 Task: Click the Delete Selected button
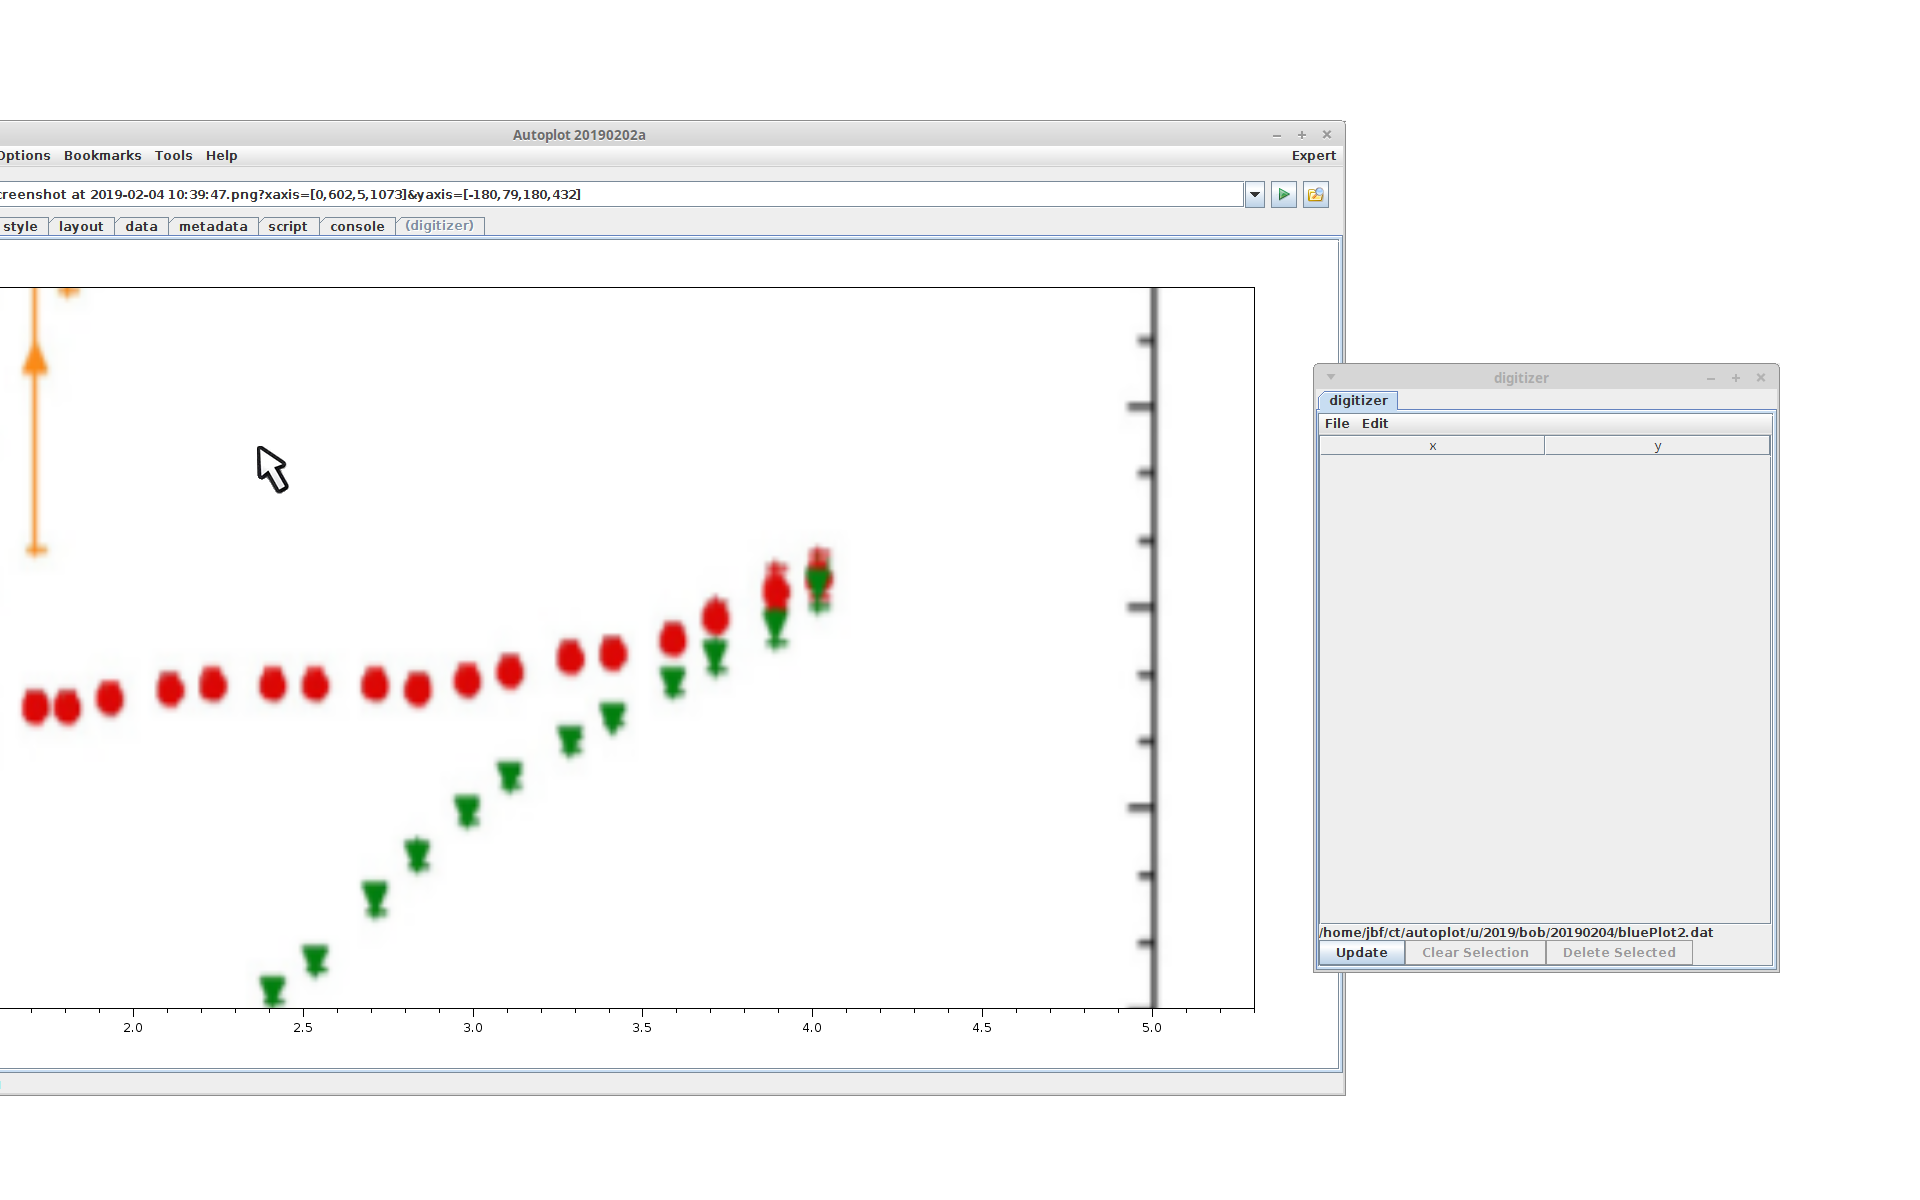(1619, 953)
